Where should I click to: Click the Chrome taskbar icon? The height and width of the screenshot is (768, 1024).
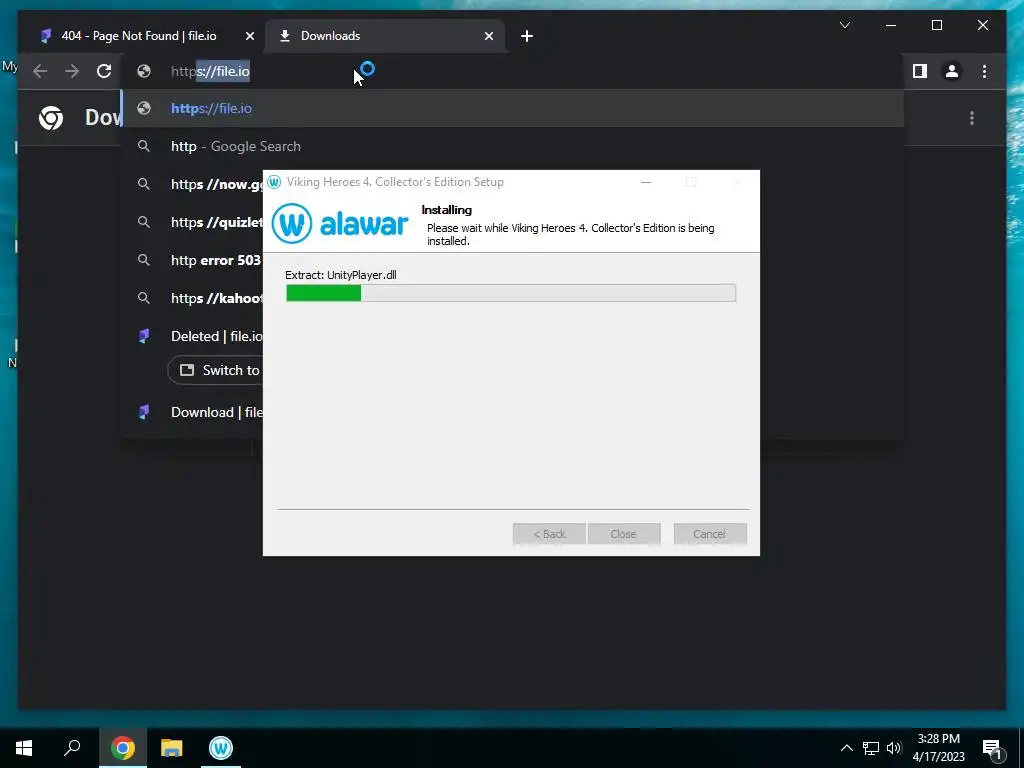[123, 748]
